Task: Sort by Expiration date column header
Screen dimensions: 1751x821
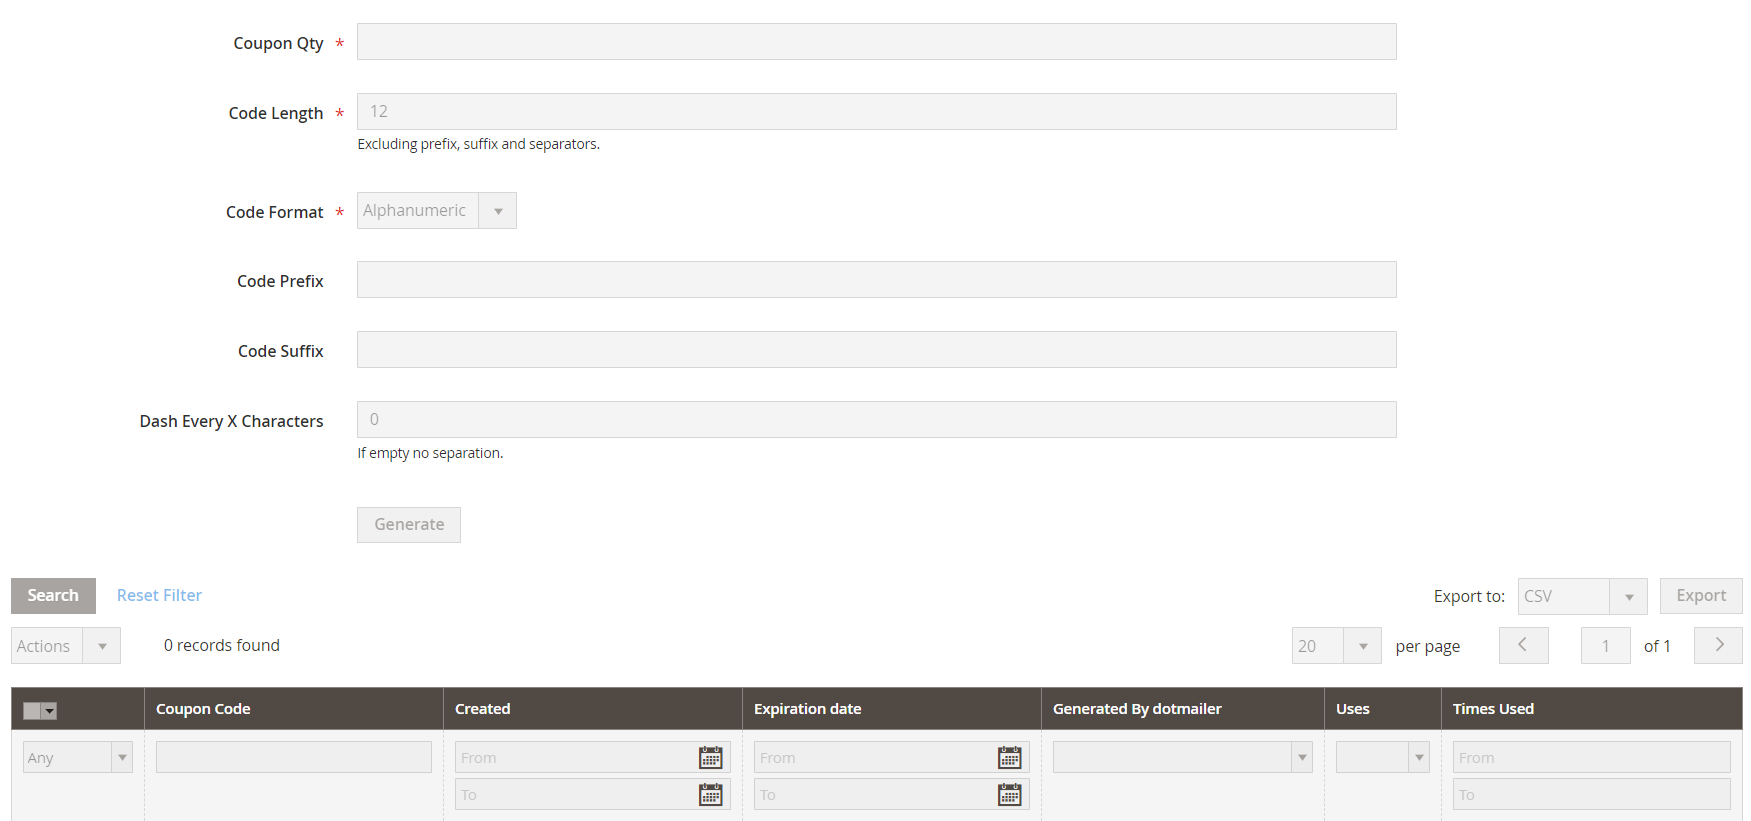Action: click(807, 709)
